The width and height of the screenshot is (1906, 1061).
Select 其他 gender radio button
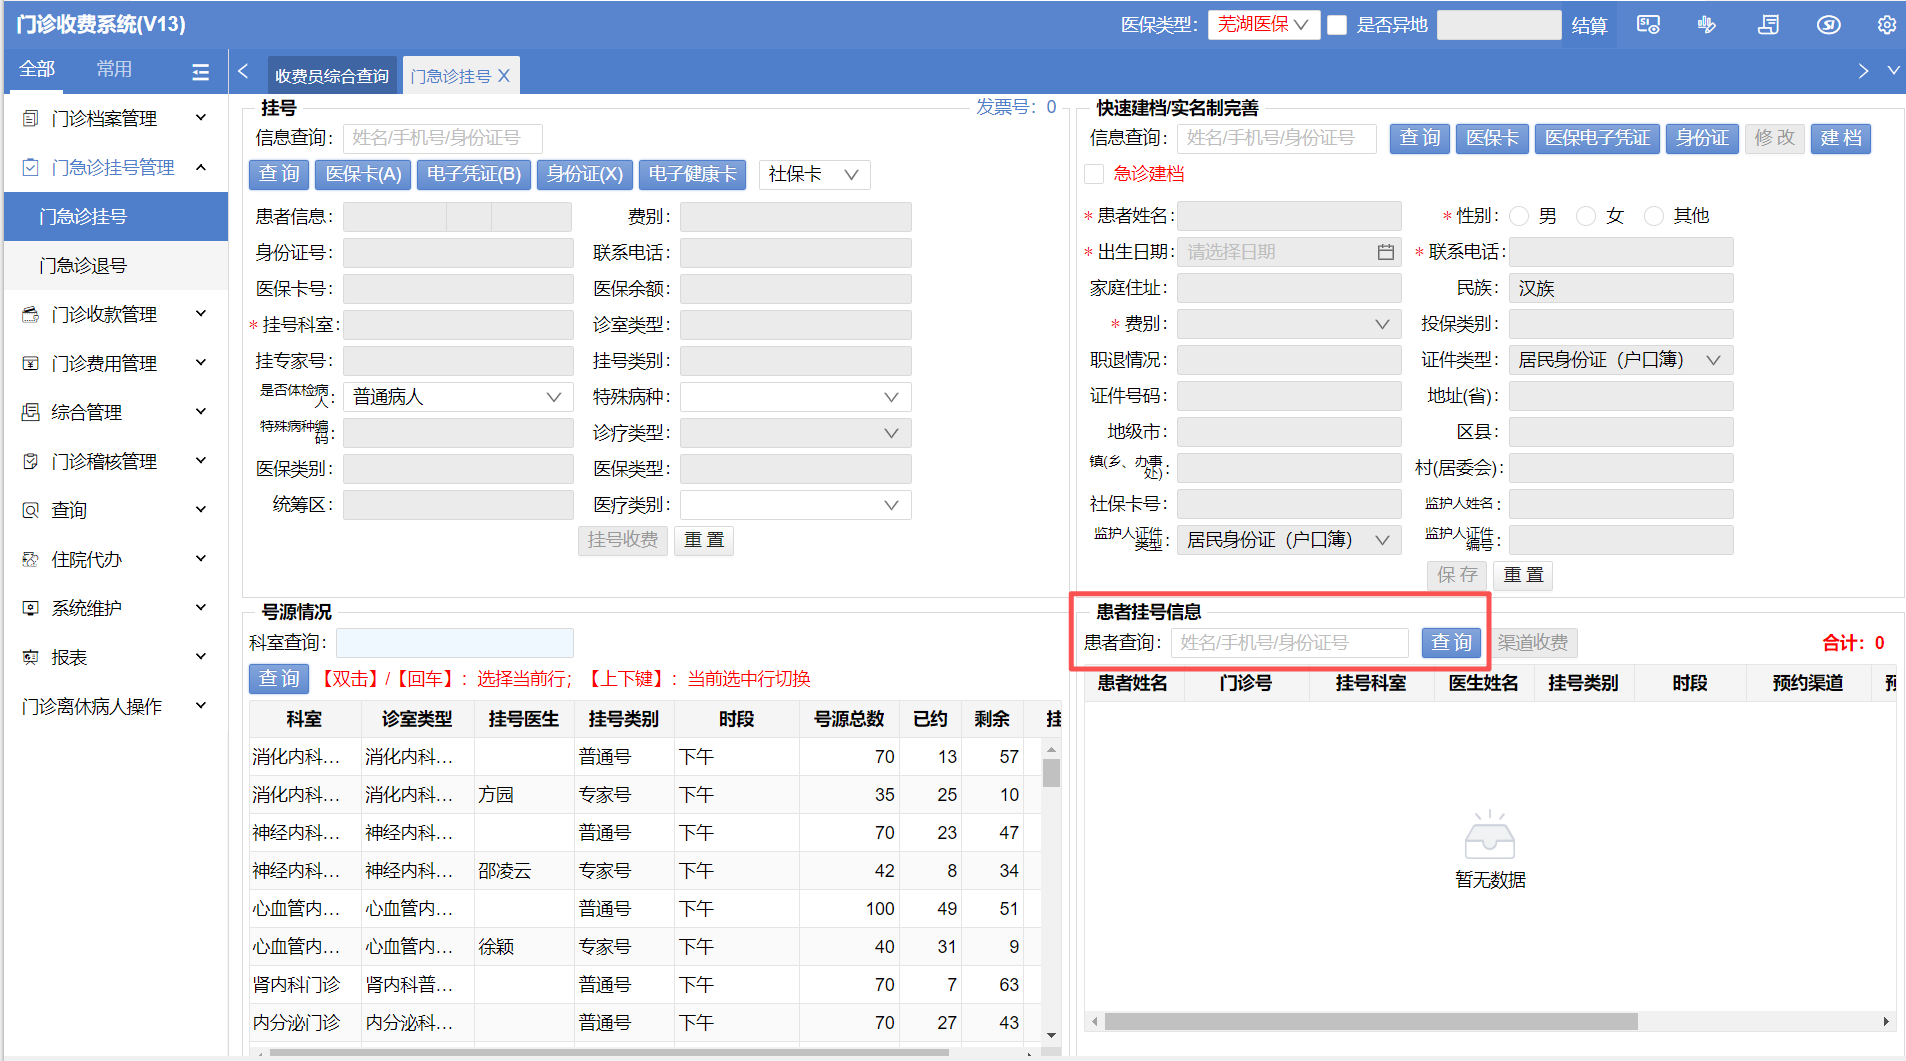(x=1654, y=216)
